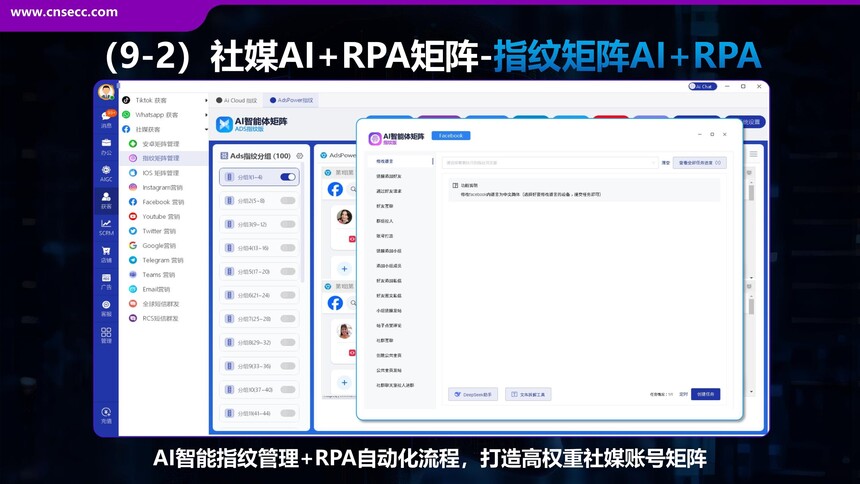Open the 文本拆解工具 button
Screen dimensions: 860x484
tap(528, 394)
